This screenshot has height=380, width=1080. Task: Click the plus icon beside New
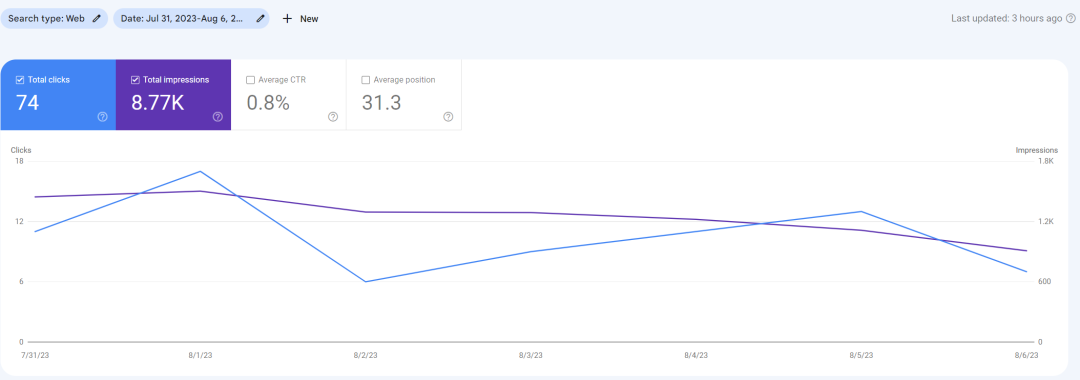tap(287, 19)
